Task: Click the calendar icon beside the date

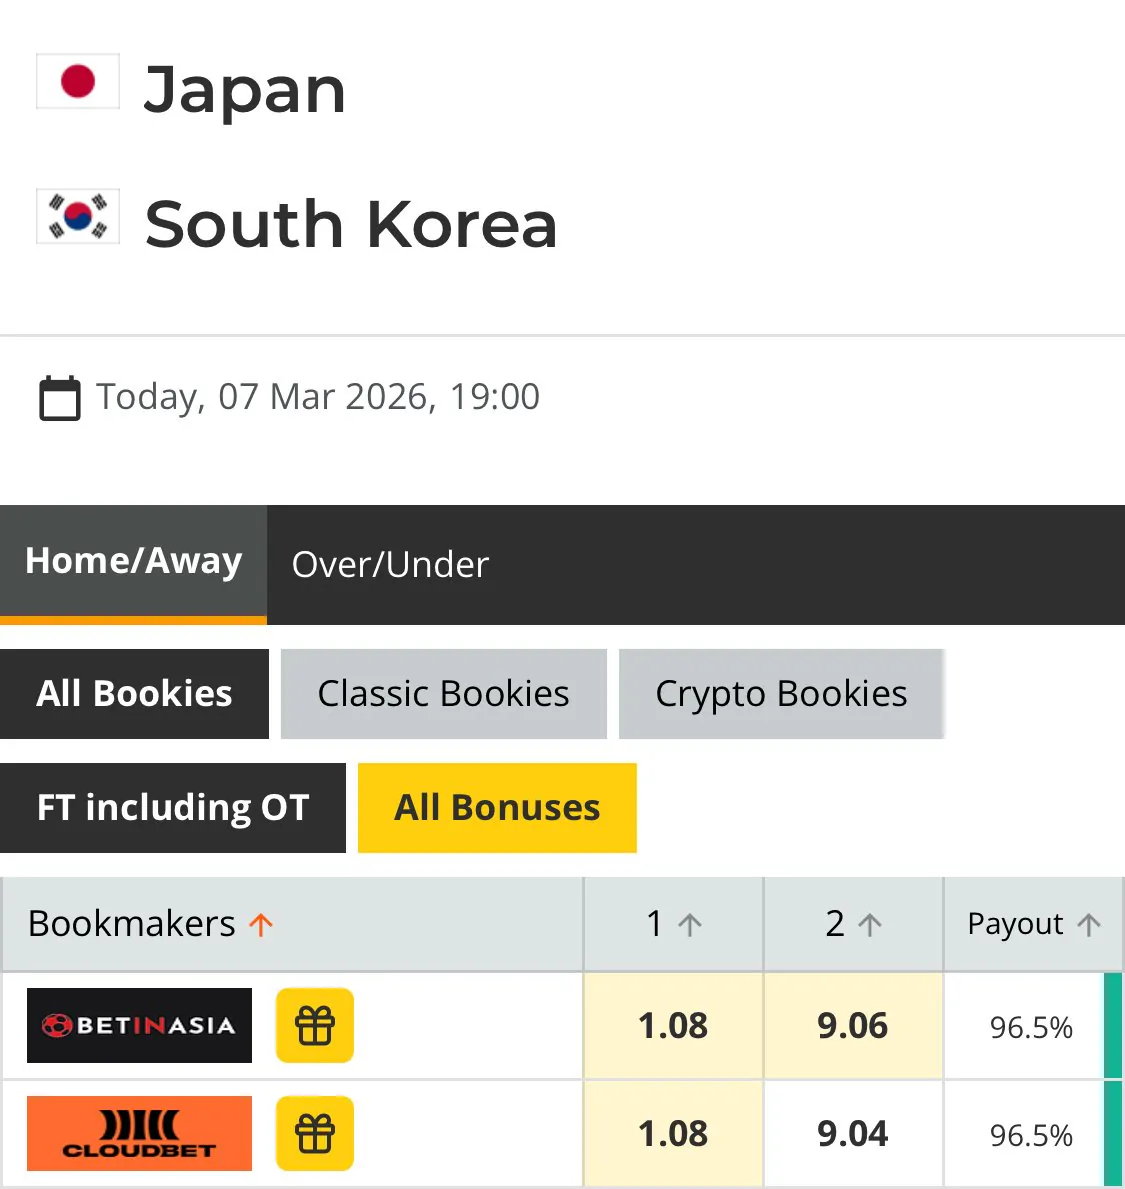Action: coord(59,398)
